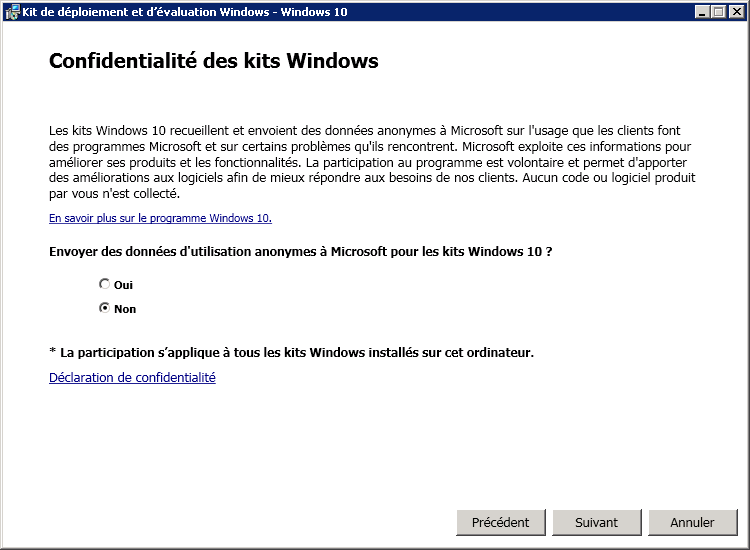This screenshot has width=750, height=550.
Task: Click the privacy description paragraph
Action: click(371, 161)
